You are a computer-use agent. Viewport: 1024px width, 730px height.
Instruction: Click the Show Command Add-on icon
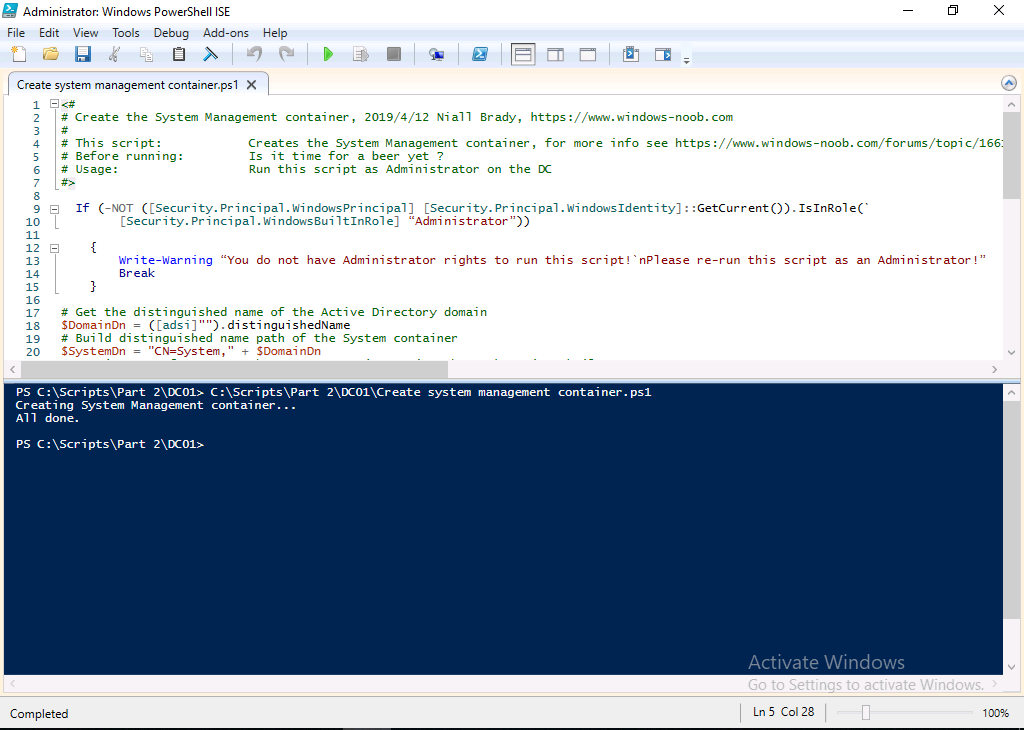(x=663, y=54)
